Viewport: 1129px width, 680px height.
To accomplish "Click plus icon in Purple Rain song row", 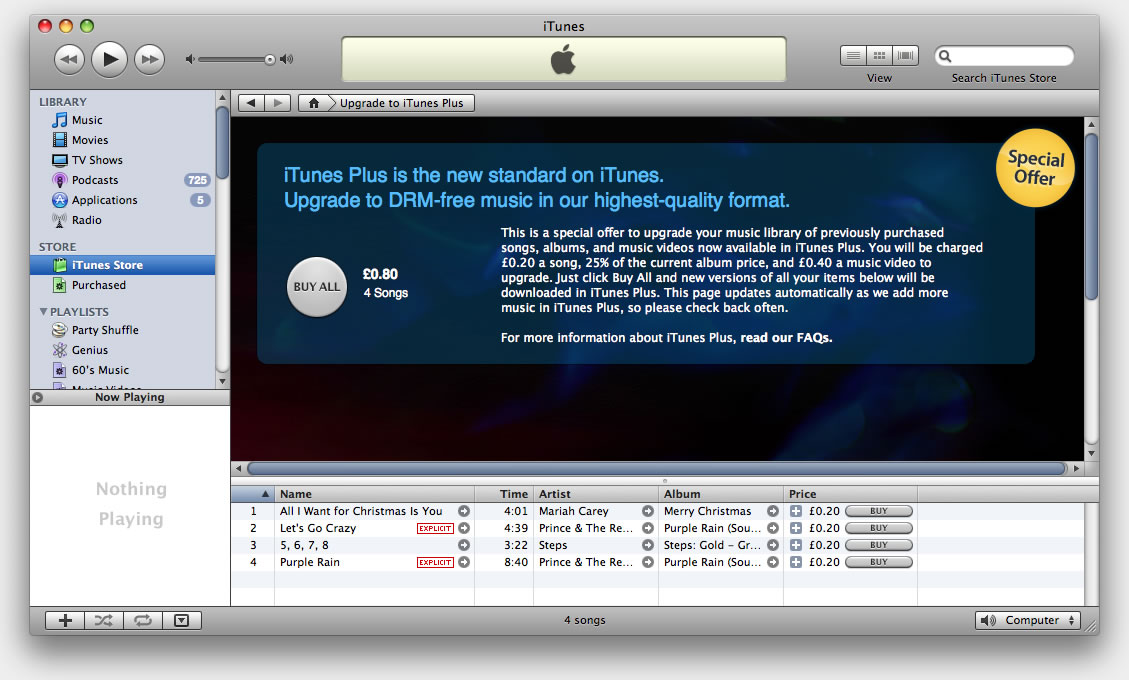I will [796, 562].
